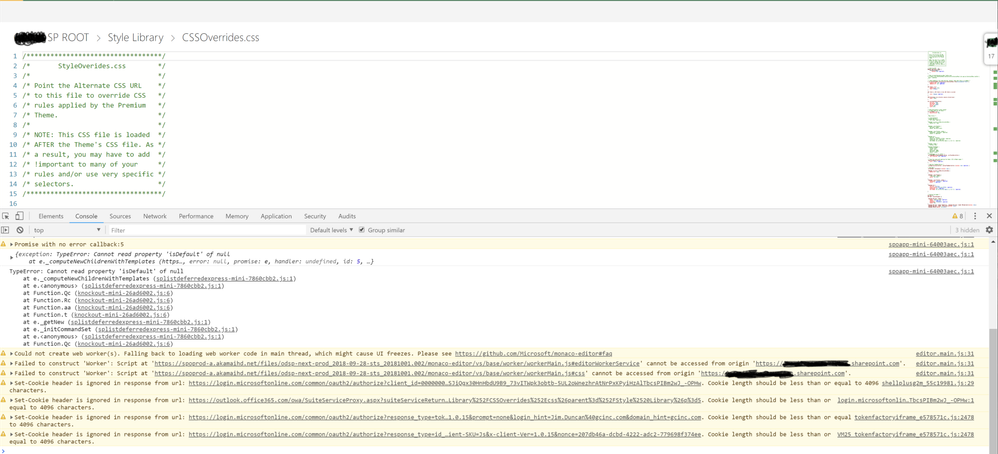Click warning icon beside 'Promise with no error callback'
Image resolution: width=998 pixels, height=454 pixels.
pyautogui.click(x=4, y=245)
